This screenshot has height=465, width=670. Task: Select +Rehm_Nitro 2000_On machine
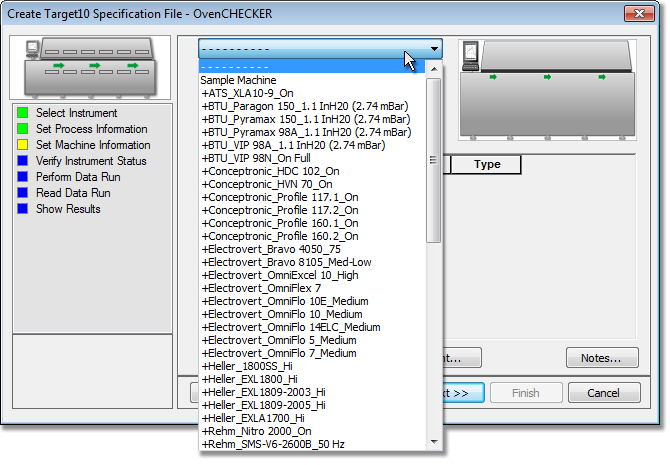point(312,431)
